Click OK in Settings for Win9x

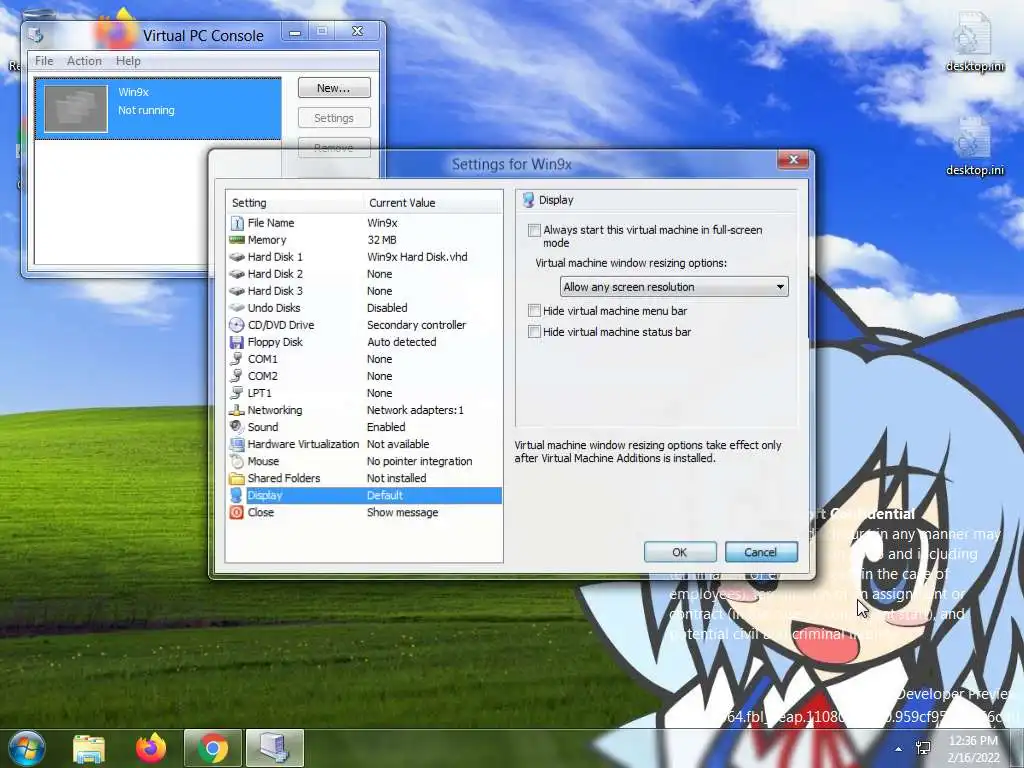click(x=680, y=552)
